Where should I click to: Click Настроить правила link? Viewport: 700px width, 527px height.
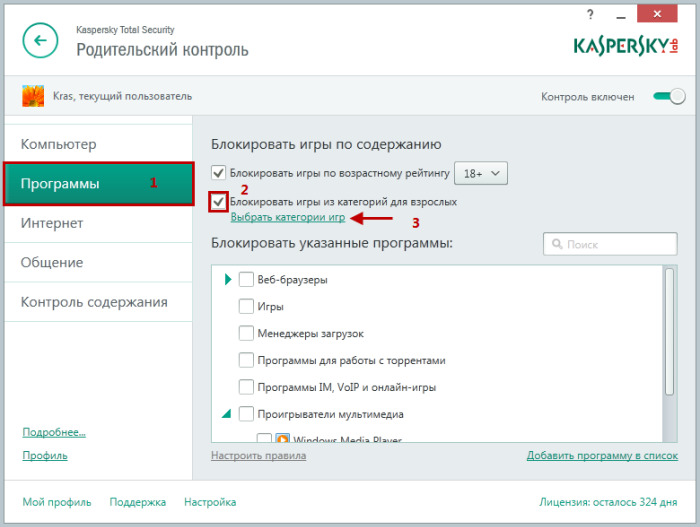258,455
